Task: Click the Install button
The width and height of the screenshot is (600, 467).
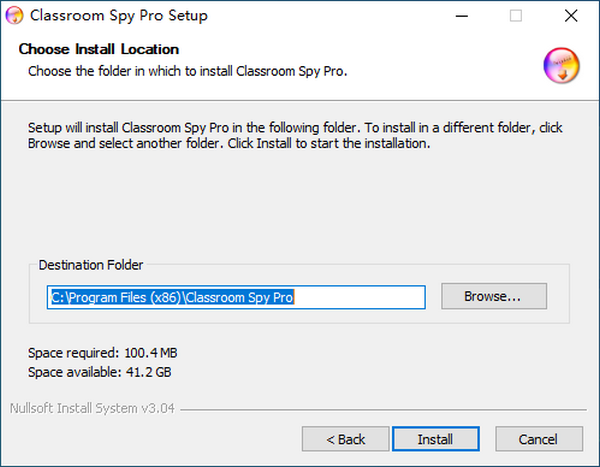Action: 435,439
